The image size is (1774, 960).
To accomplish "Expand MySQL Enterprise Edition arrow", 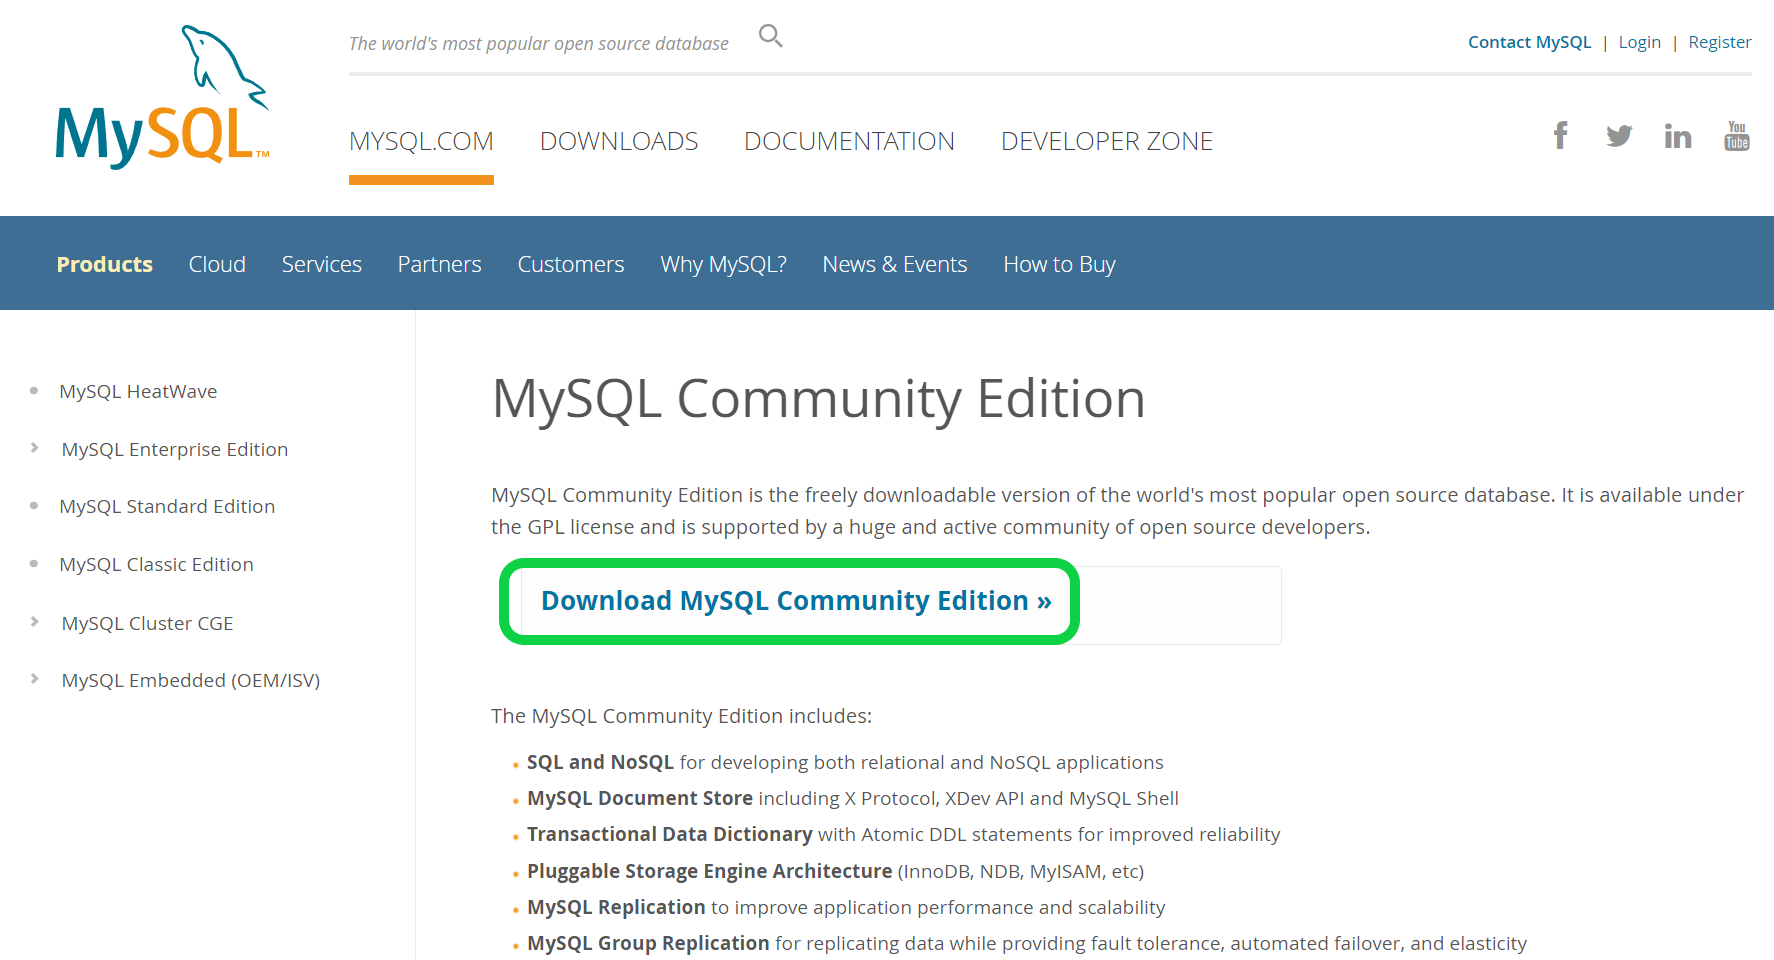I will tap(35, 448).
